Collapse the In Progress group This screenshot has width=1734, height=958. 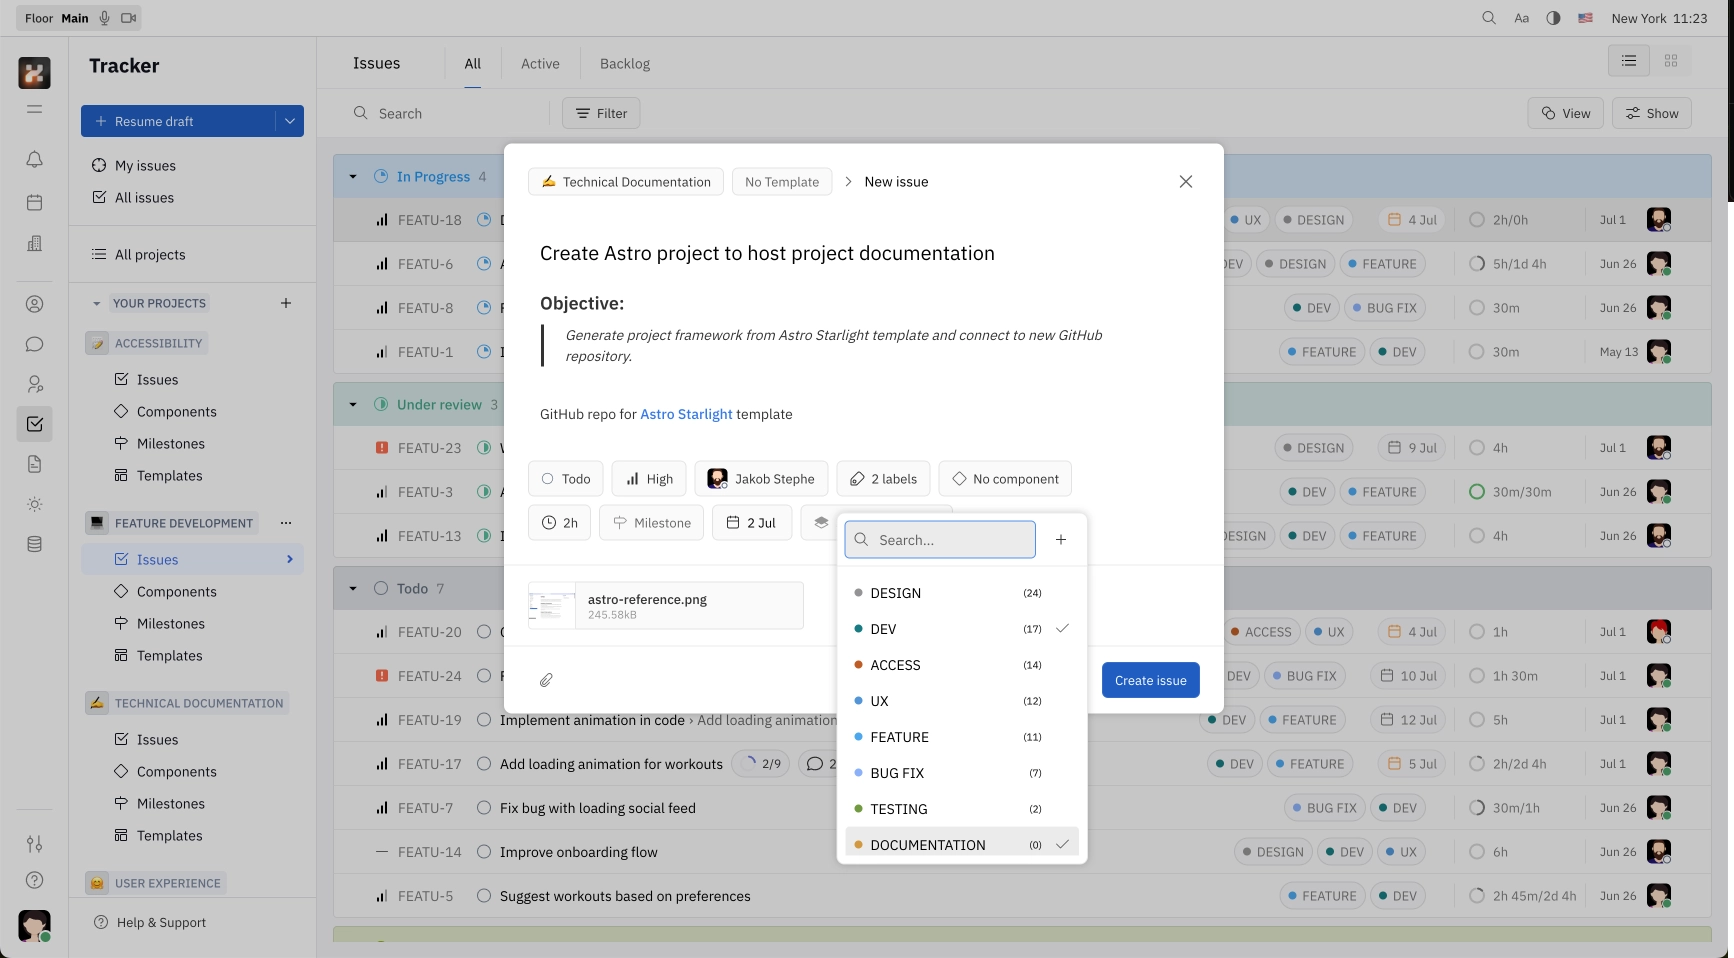click(x=353, y=177)
